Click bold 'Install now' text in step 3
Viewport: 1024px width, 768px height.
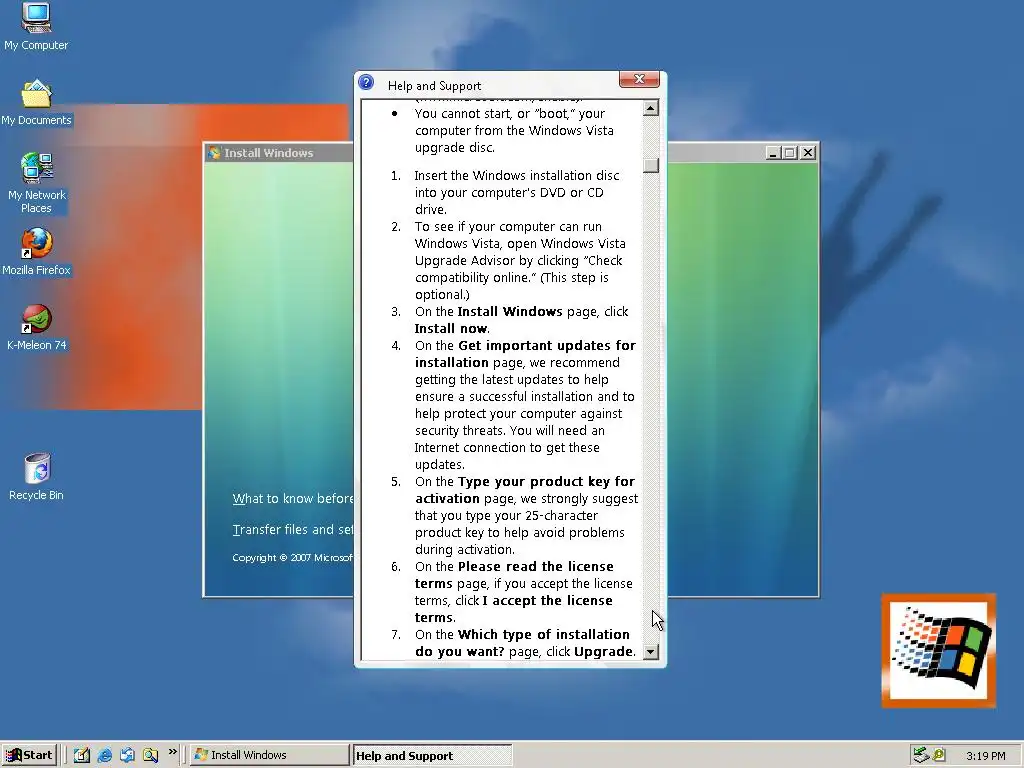[x=451, y=328]
